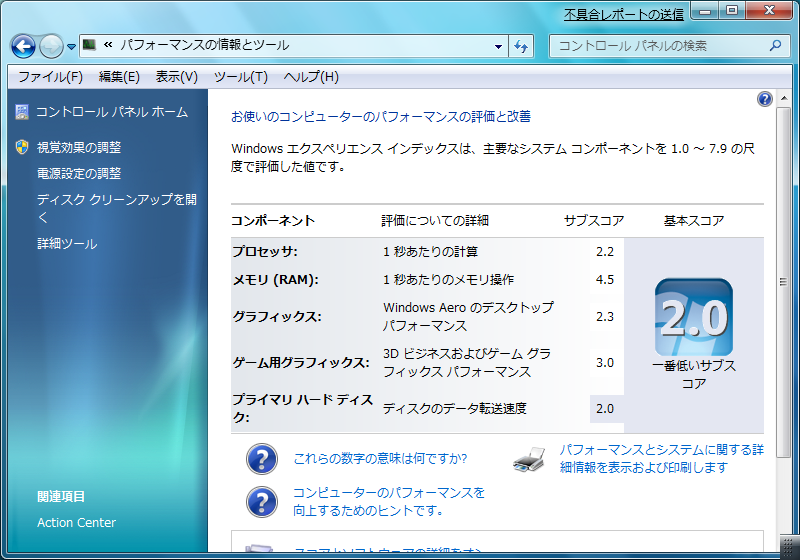Open the 表示(V) menu
Viewport: 800px width, 560px height.
pos(177,77)
